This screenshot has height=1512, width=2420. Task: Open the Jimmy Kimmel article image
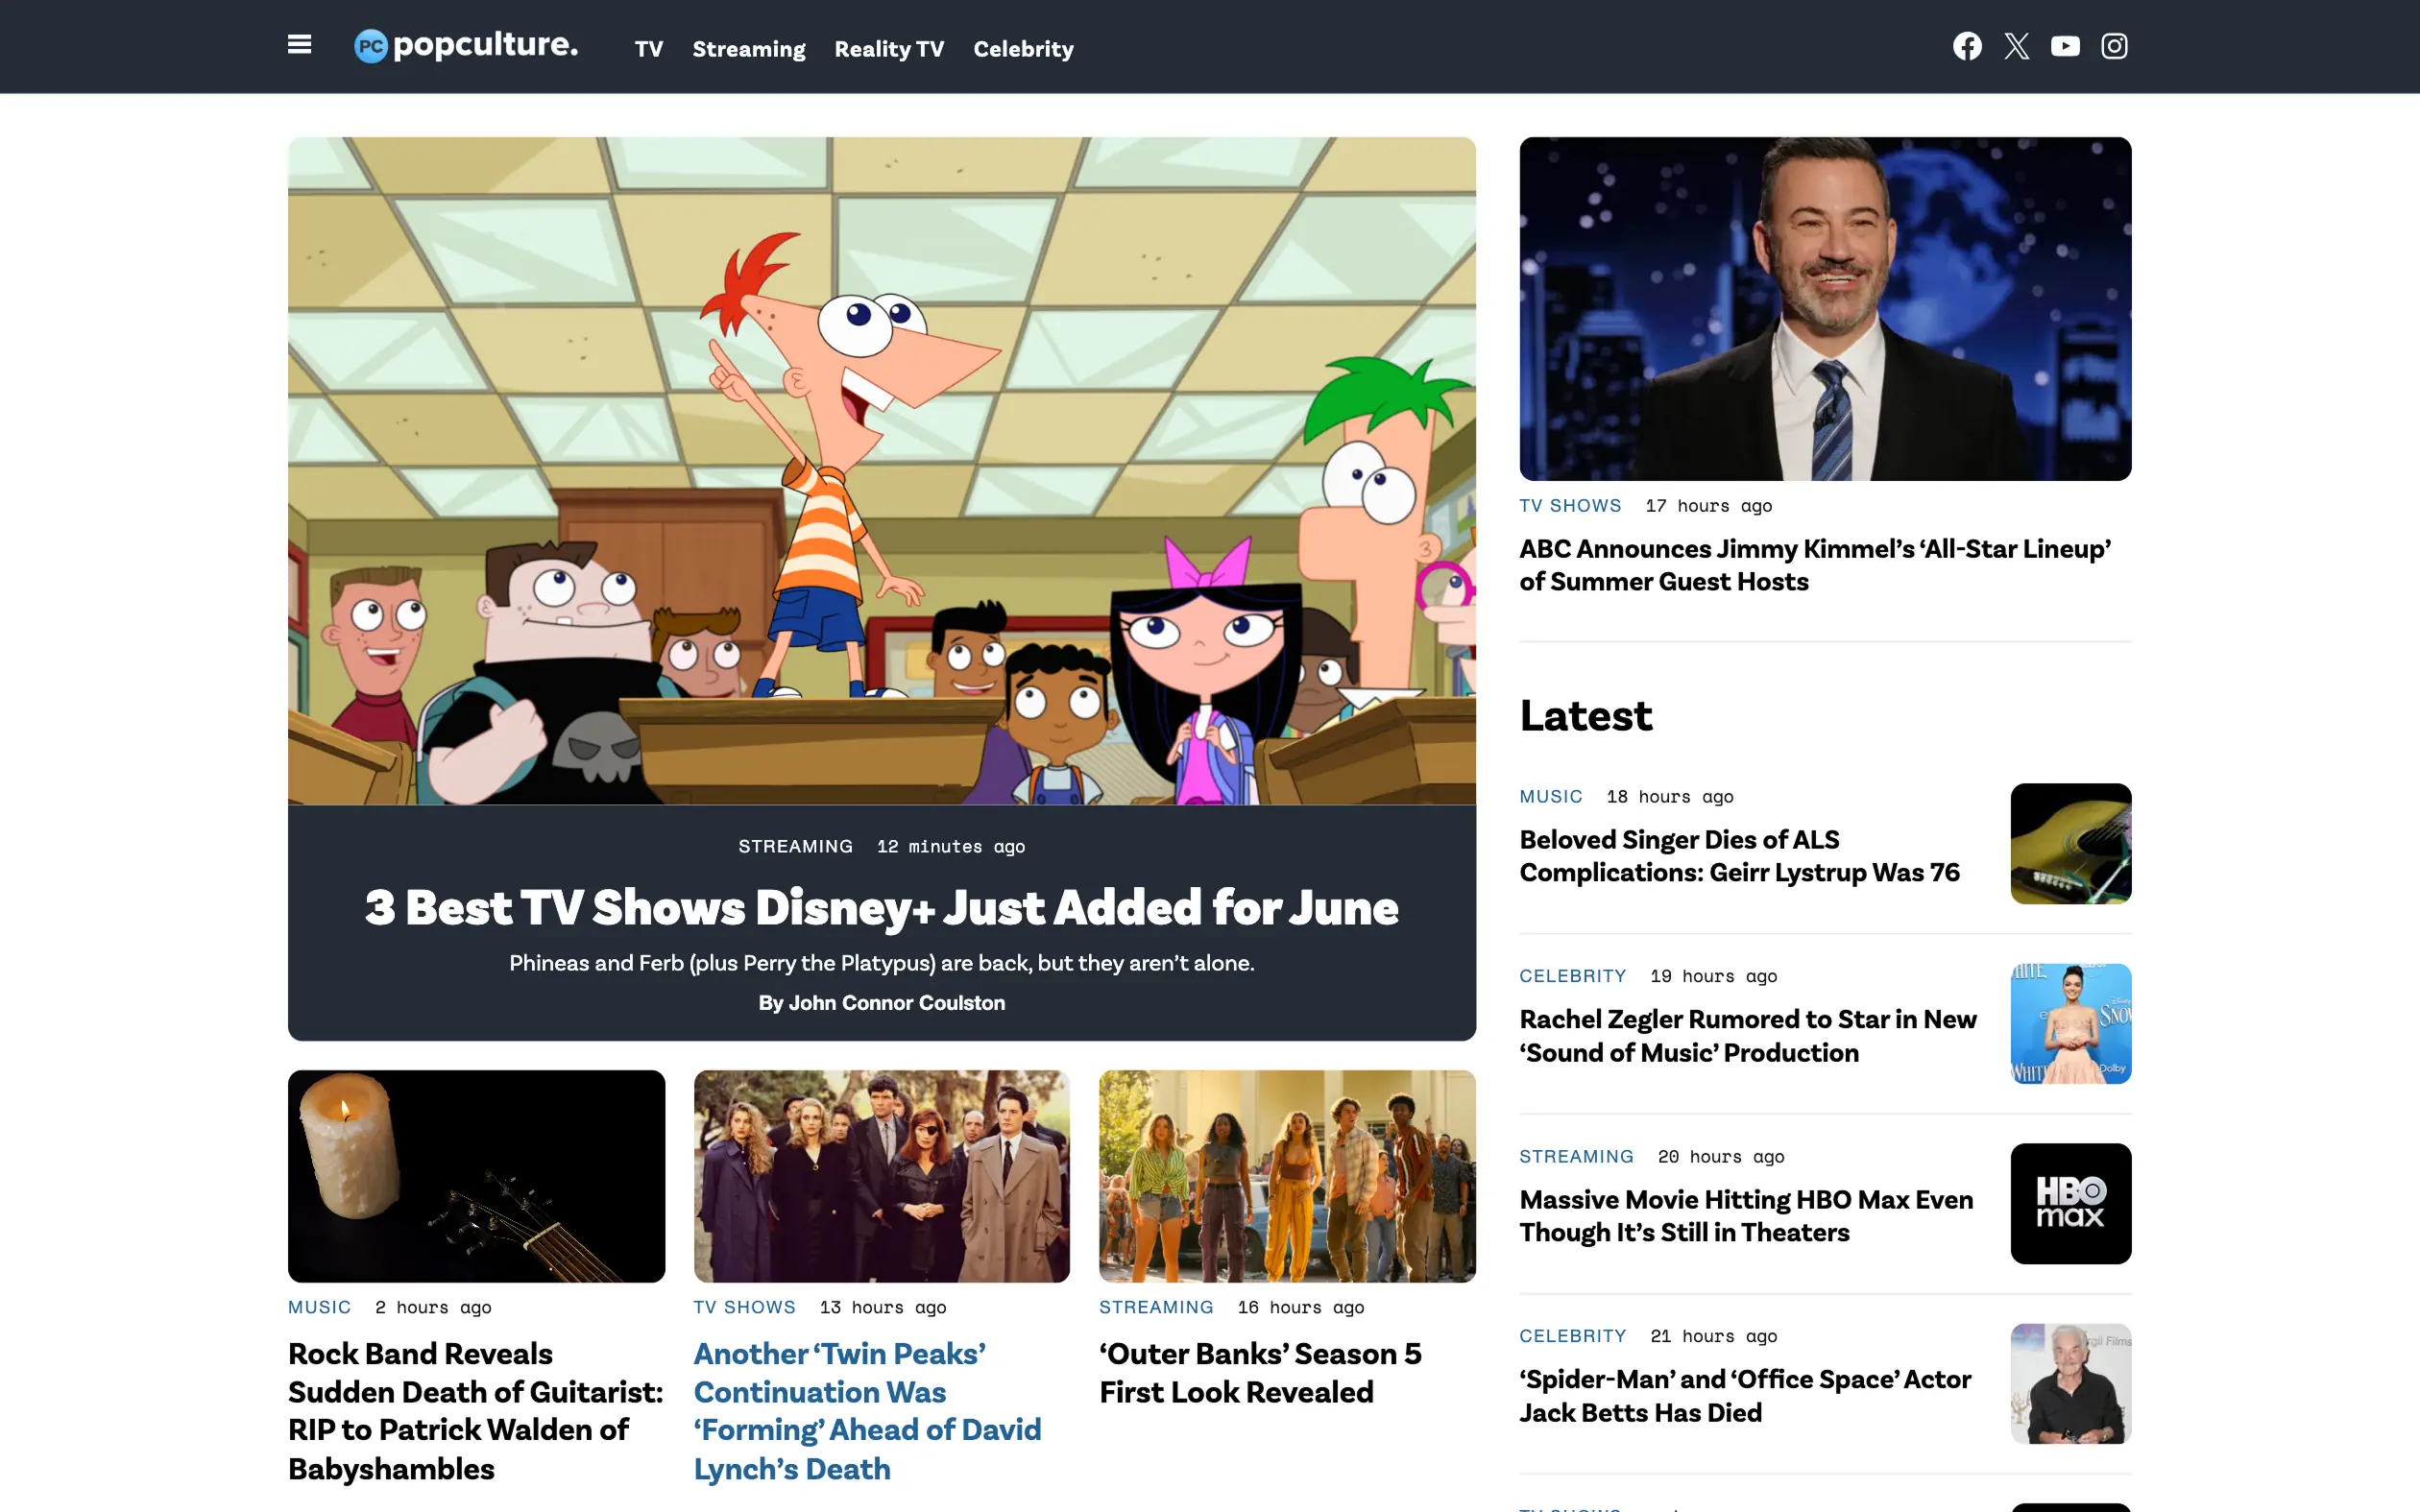point(1825,309)
